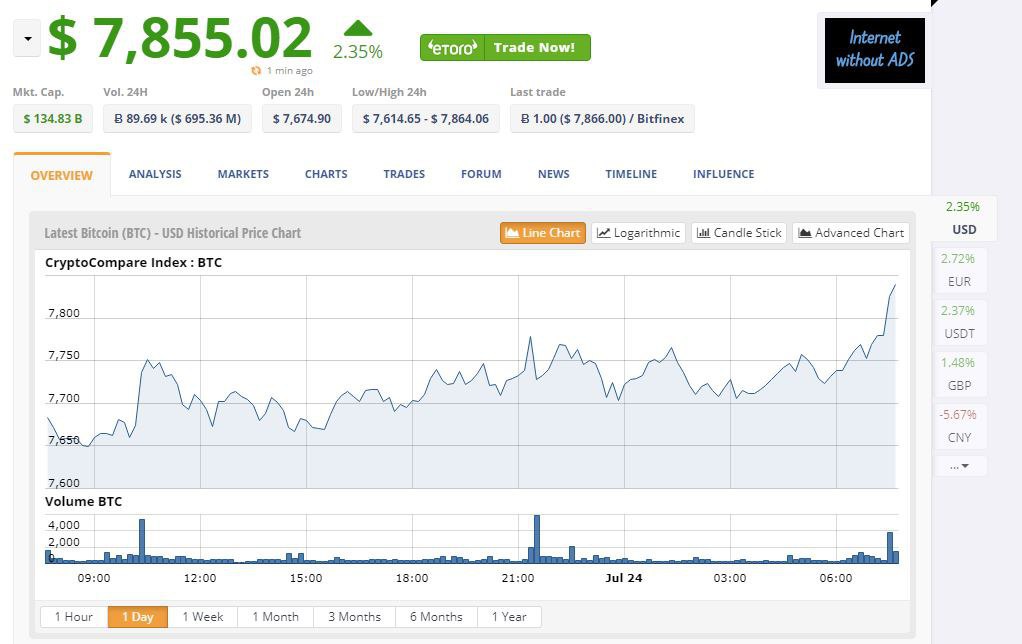This screenshot has width=1022, height=644.
Task: Select the Line Chart view button
Action: click(x=543, y=233)
